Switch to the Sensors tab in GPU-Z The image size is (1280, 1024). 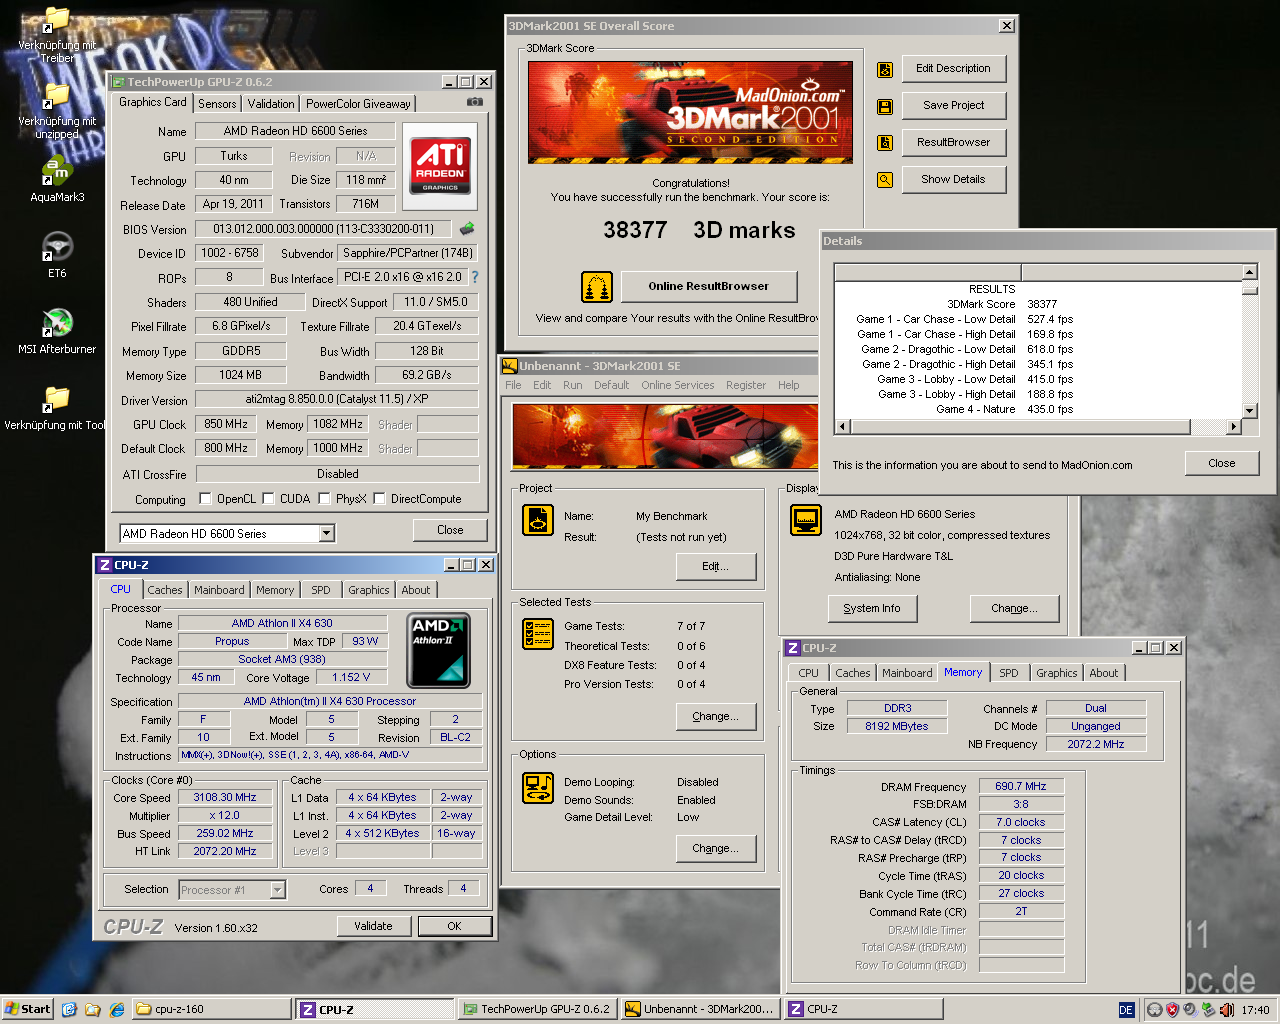tap(217, 103)
